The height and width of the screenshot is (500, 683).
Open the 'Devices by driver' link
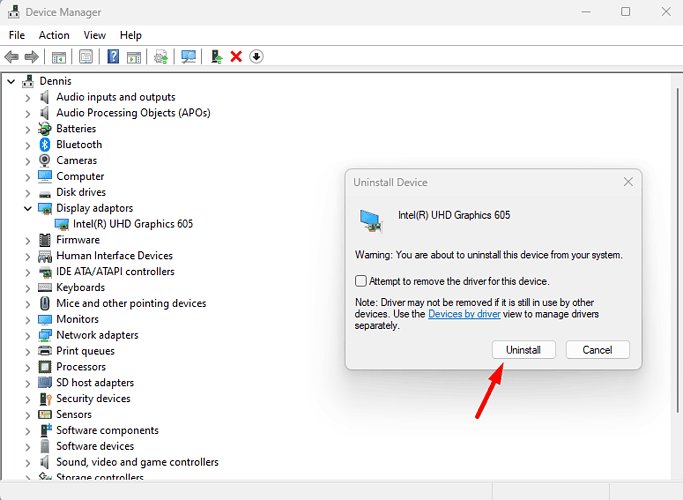point(464,314)
